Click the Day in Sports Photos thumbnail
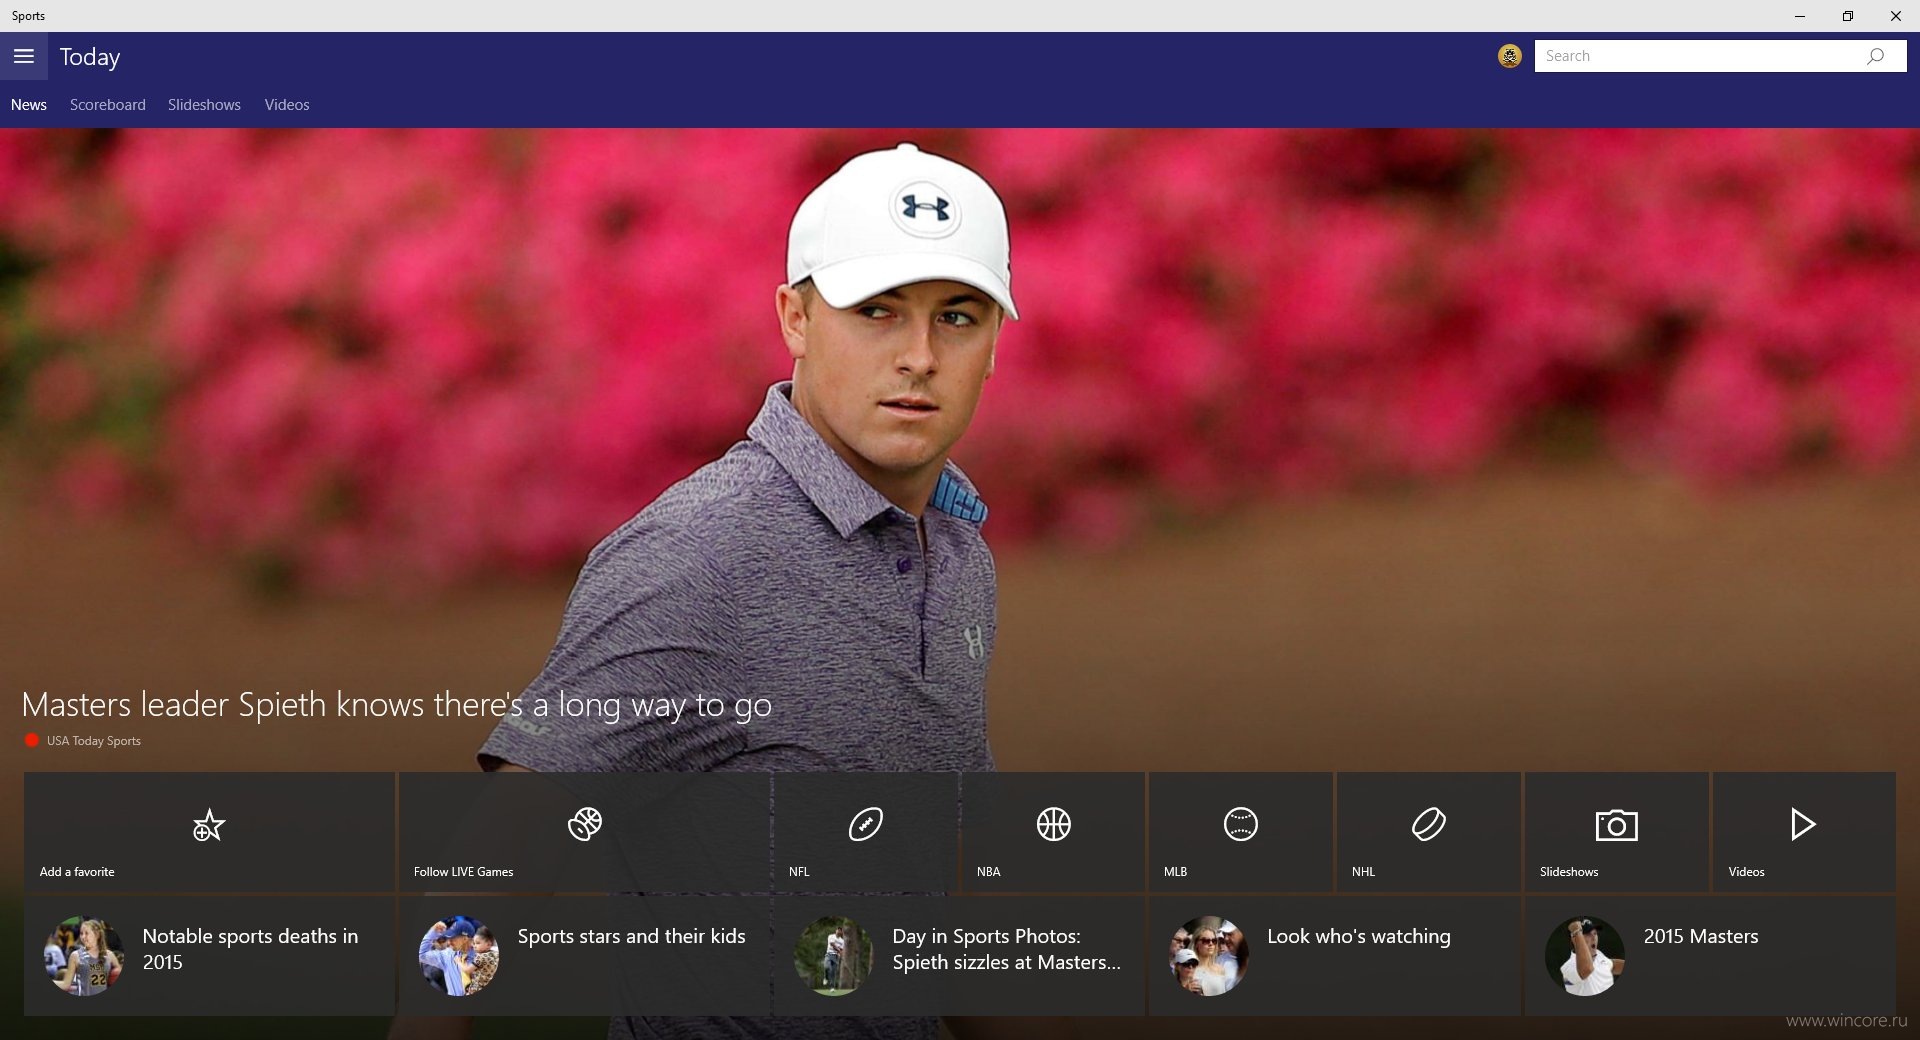1920x1040 pixels. [834, 956]
